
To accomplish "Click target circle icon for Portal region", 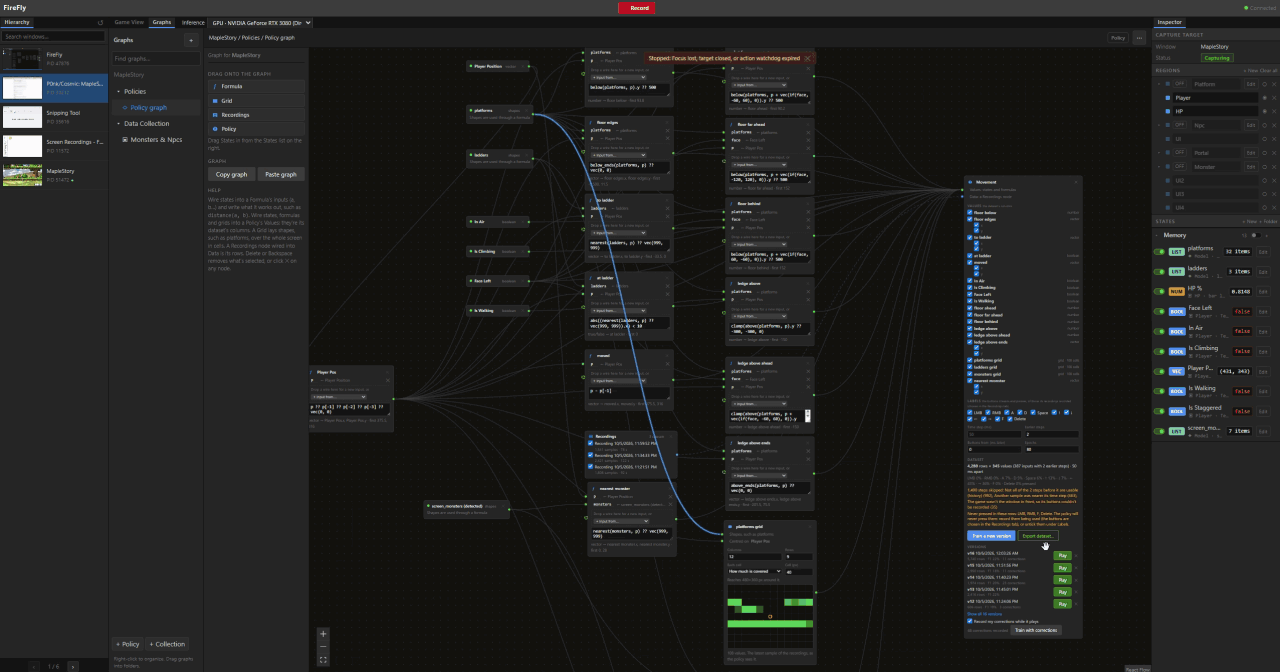I will [x=1264, y=153].
